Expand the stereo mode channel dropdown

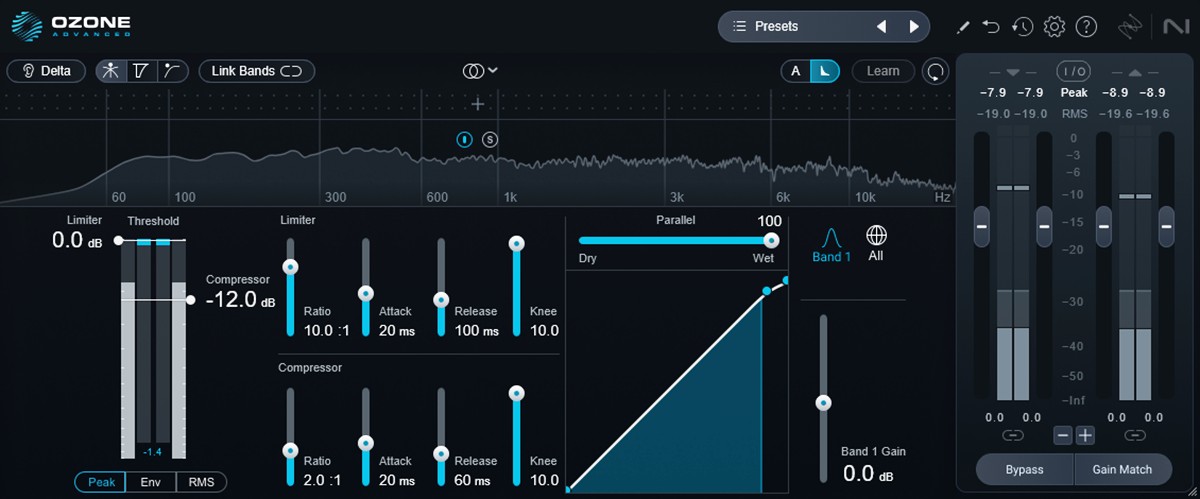coord(480,71)
